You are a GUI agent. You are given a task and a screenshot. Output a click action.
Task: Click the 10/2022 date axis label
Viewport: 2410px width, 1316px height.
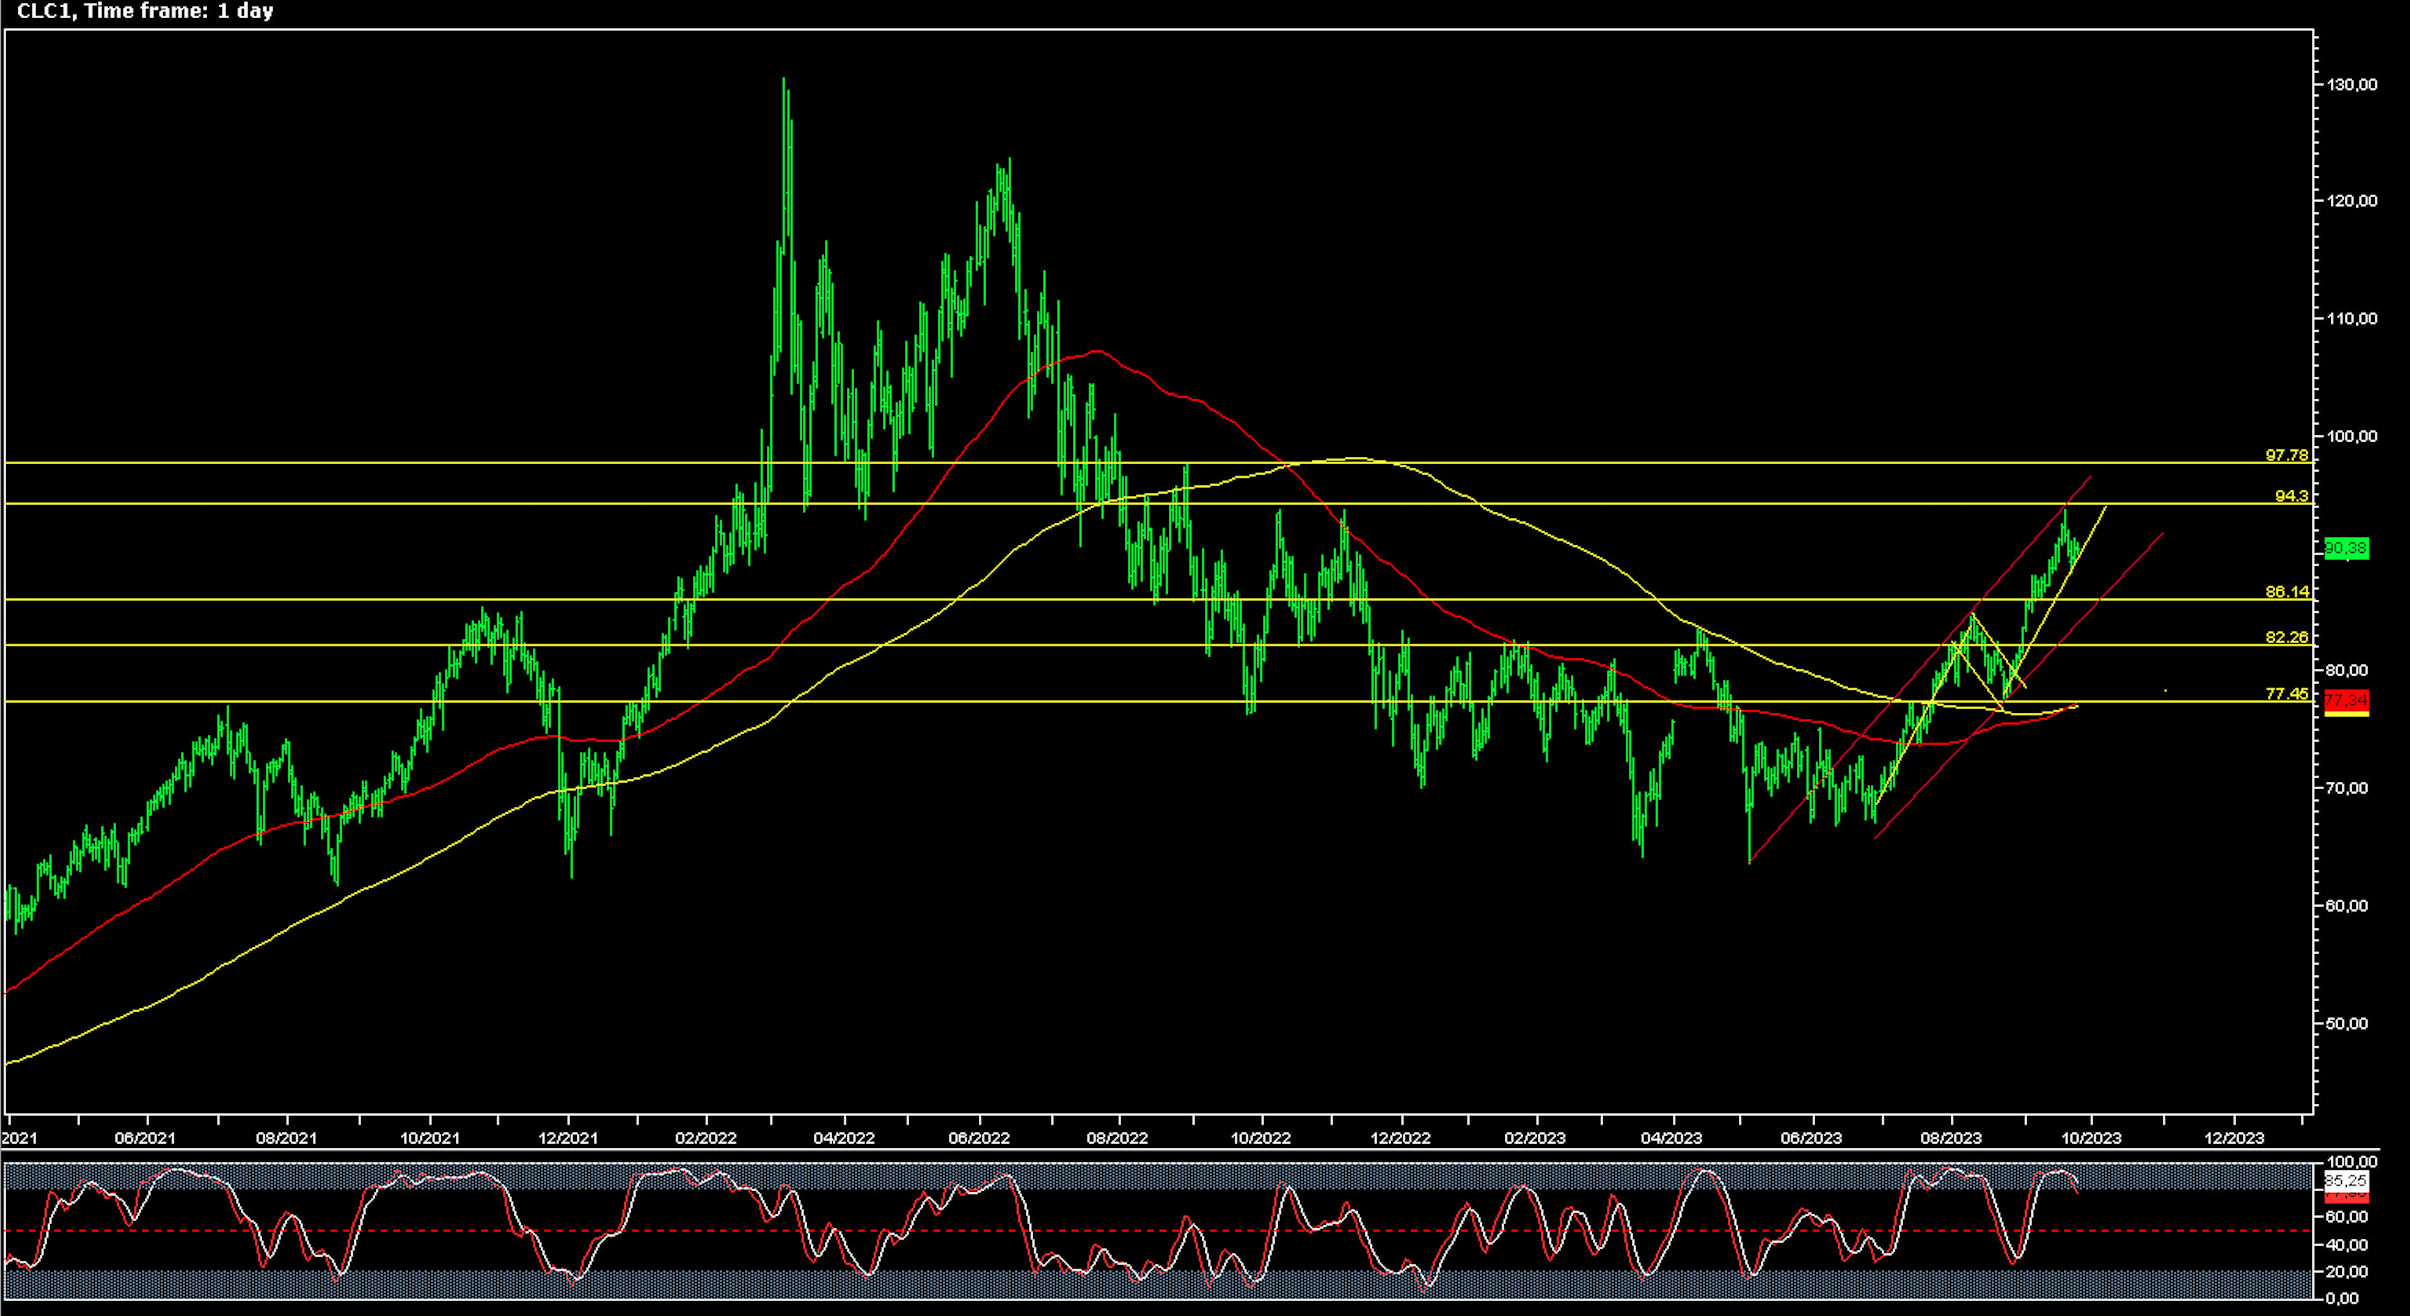tap(1261, 1138)
